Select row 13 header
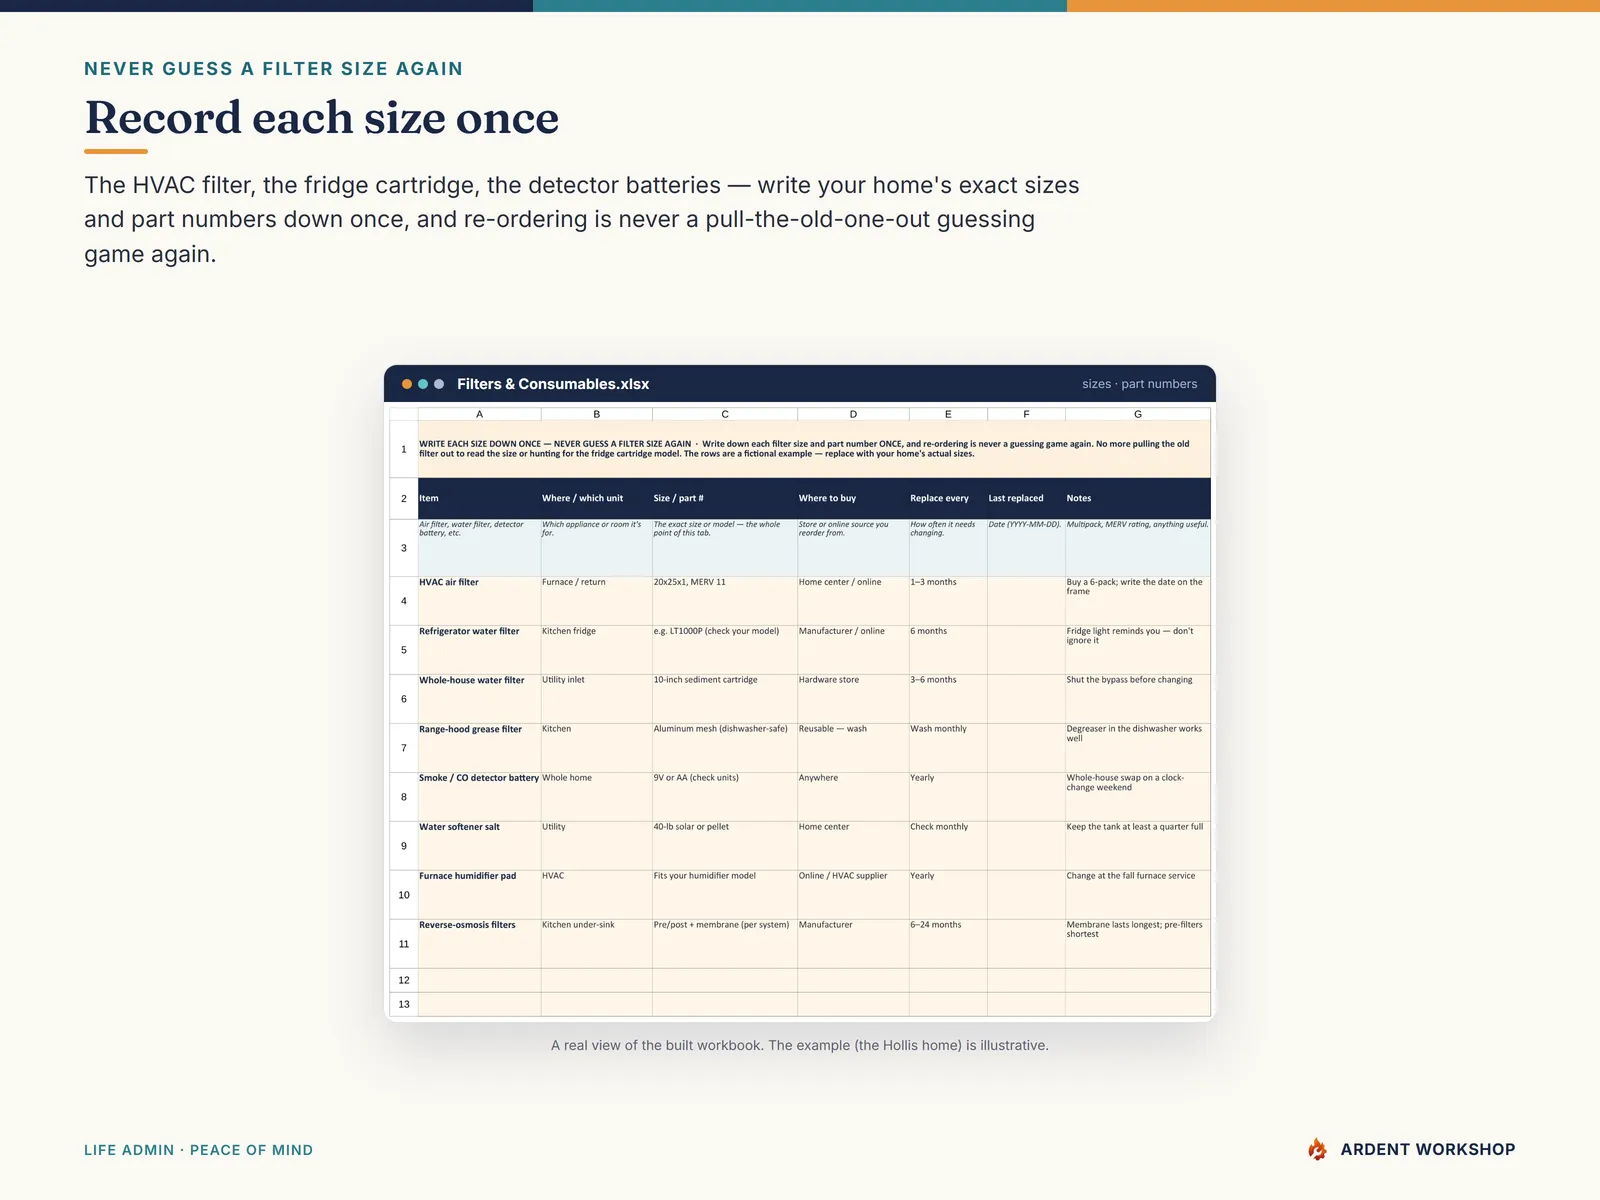The image size is (1600, 1200). tap(404, 1004)
